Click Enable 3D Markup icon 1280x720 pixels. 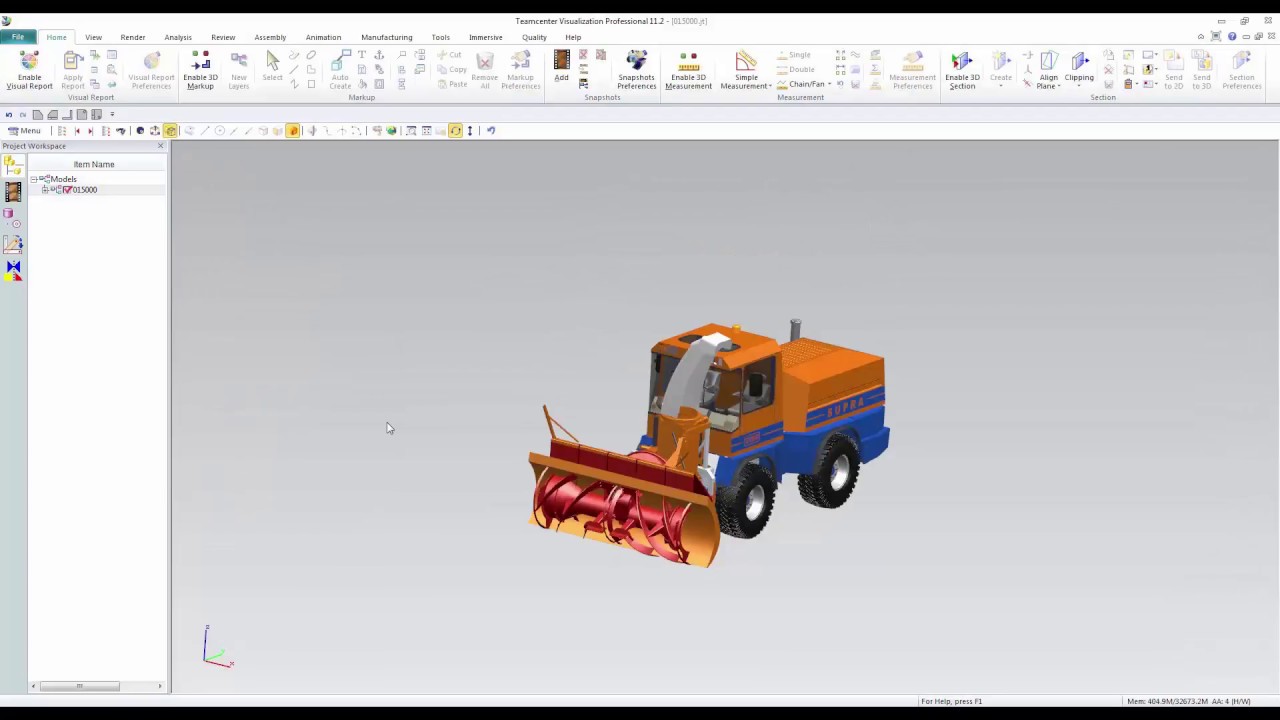200,62
